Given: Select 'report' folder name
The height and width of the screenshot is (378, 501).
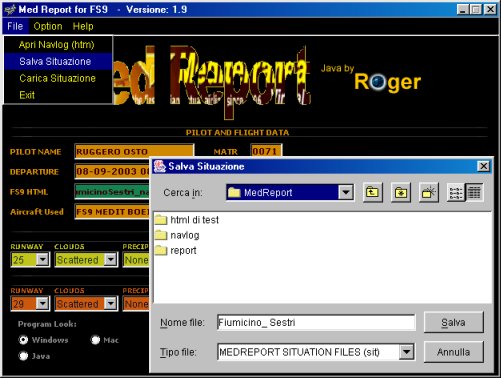Looking at the screenshot, I should pos(183,250).
